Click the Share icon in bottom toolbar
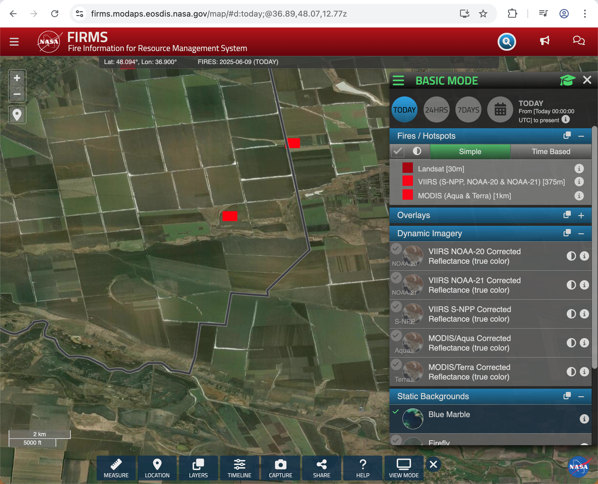The width and height of the screenshot is (598, 484). coord(322,468)
